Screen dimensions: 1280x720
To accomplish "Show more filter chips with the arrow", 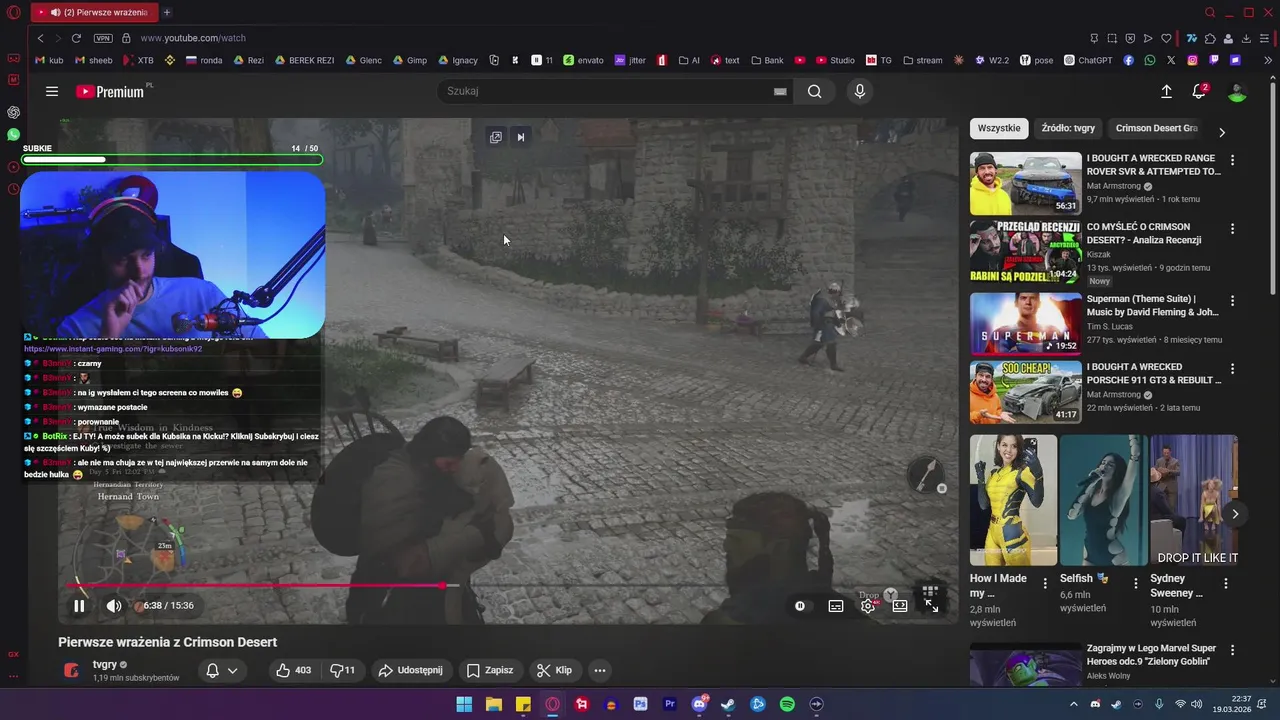I will pos(1221,132).
